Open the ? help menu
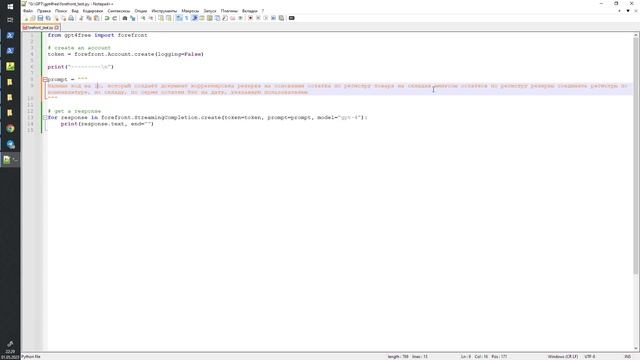Screen dimensions: 640x360 tap(263, 11)
